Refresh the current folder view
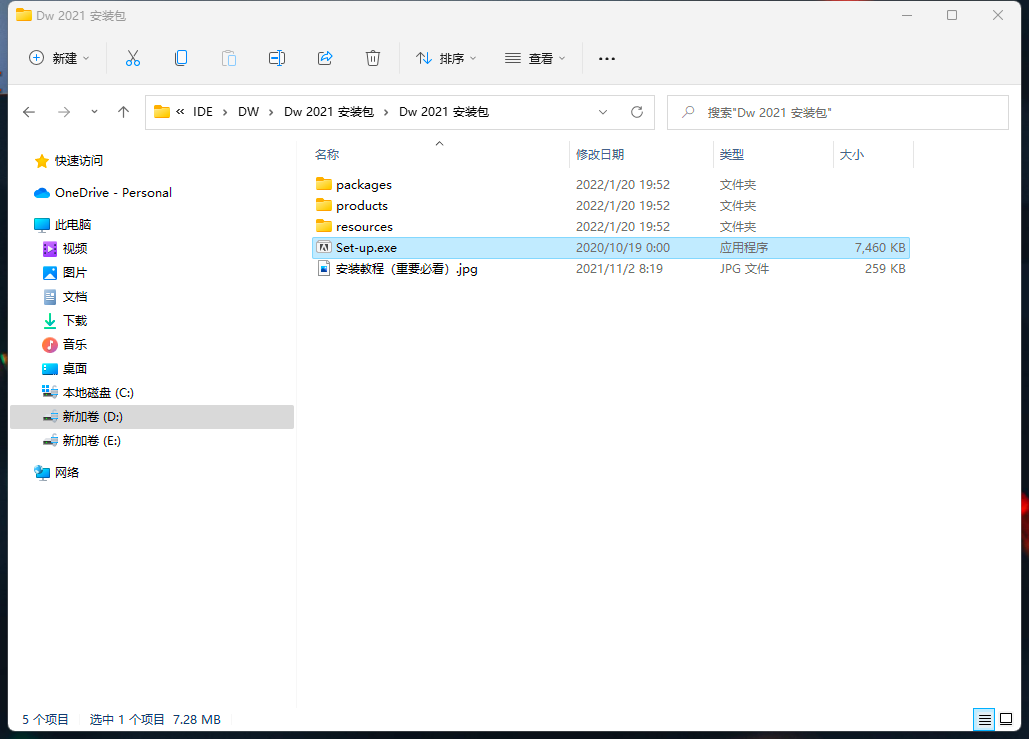The height and width of the screenshot is (739, 1029). [x=637, y=112]
